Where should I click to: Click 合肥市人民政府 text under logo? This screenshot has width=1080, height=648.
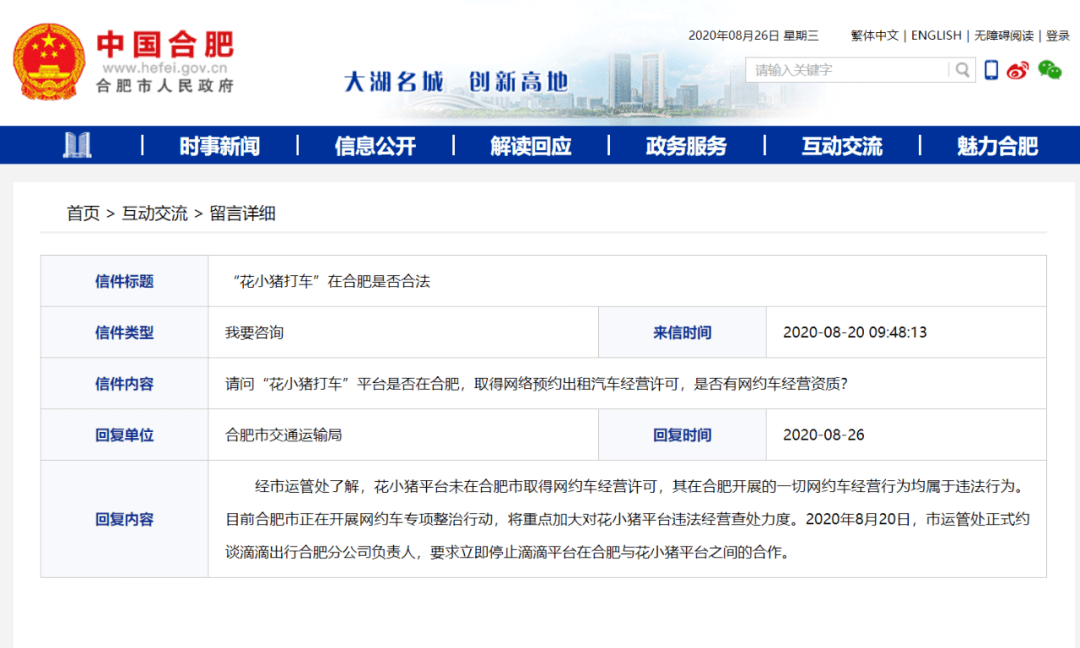point(165,86)
